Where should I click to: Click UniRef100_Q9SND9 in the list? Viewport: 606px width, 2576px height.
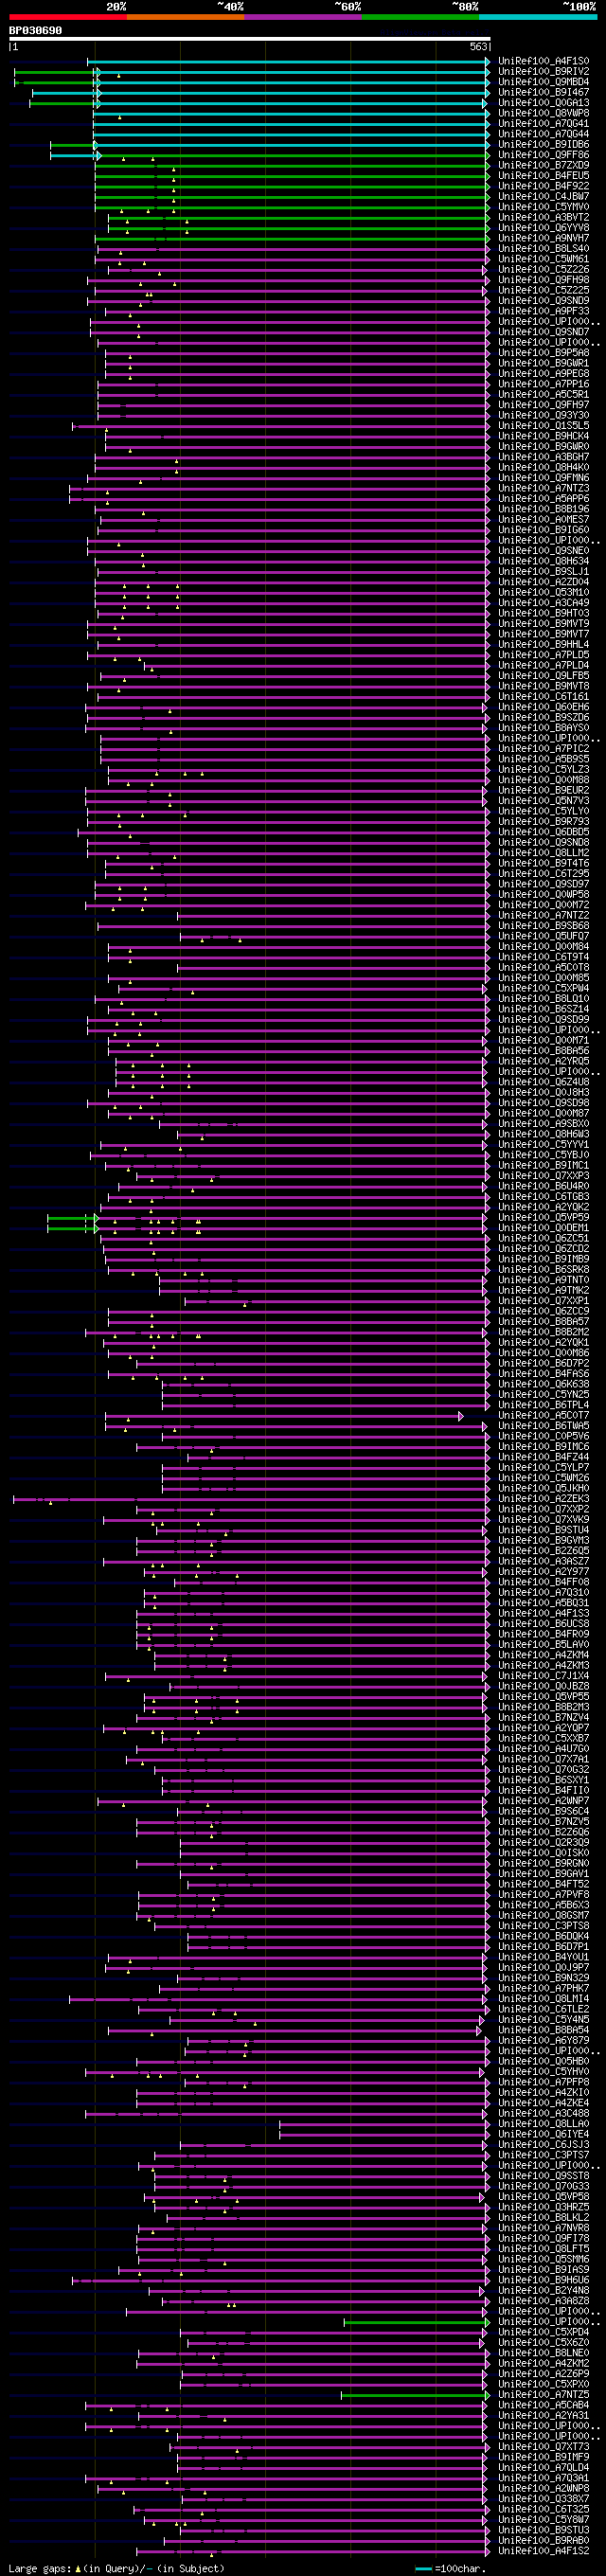(x=544, y=300)
